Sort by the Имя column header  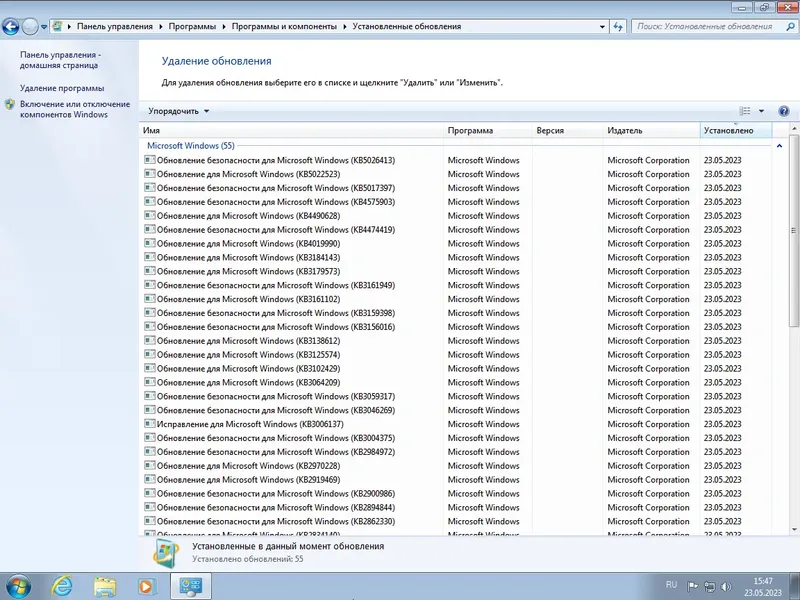291,131
